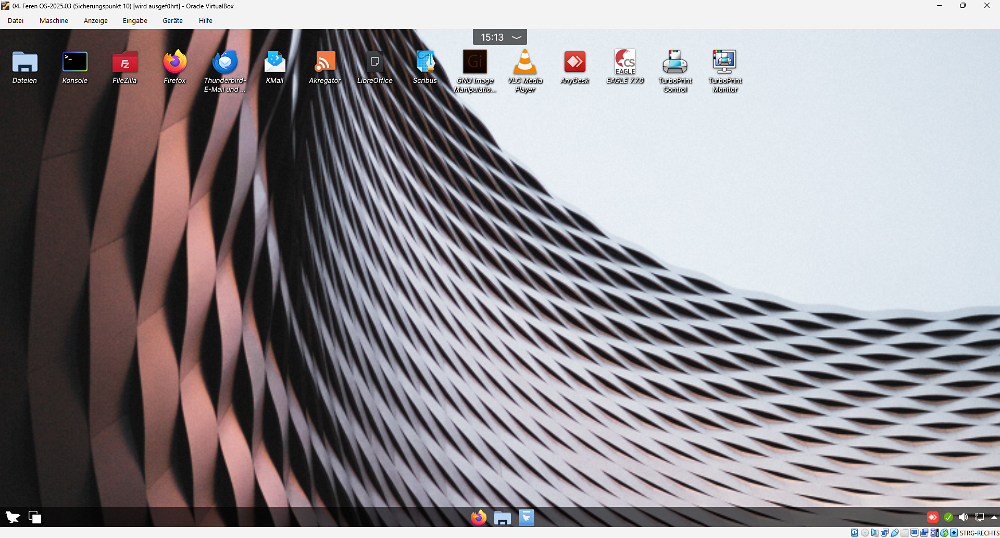Click the volume speaker icon in the tray
This screenshot has width=1000, height=538.
[x=962, y=517]
